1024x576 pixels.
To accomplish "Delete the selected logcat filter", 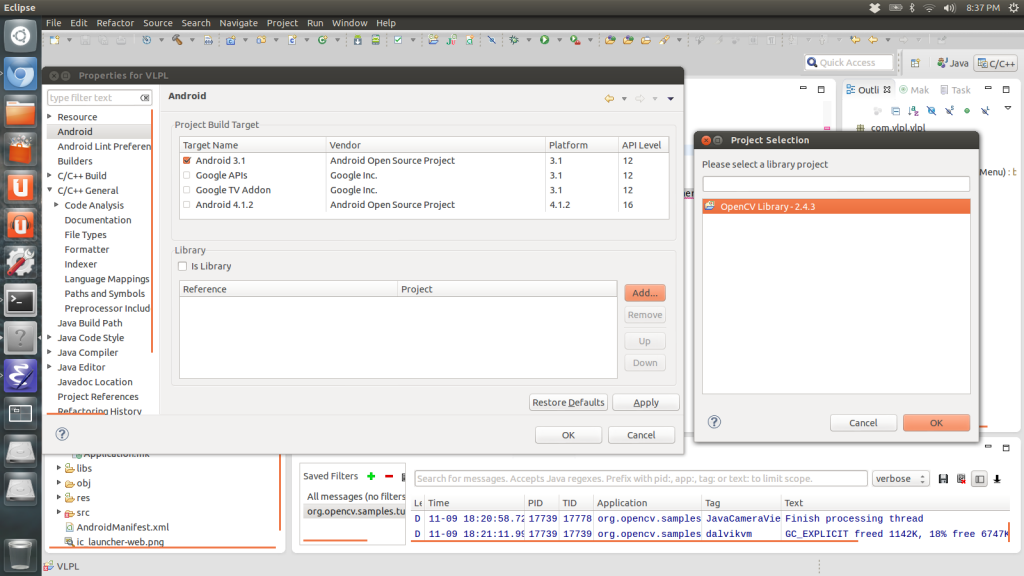I will point(389,476).
